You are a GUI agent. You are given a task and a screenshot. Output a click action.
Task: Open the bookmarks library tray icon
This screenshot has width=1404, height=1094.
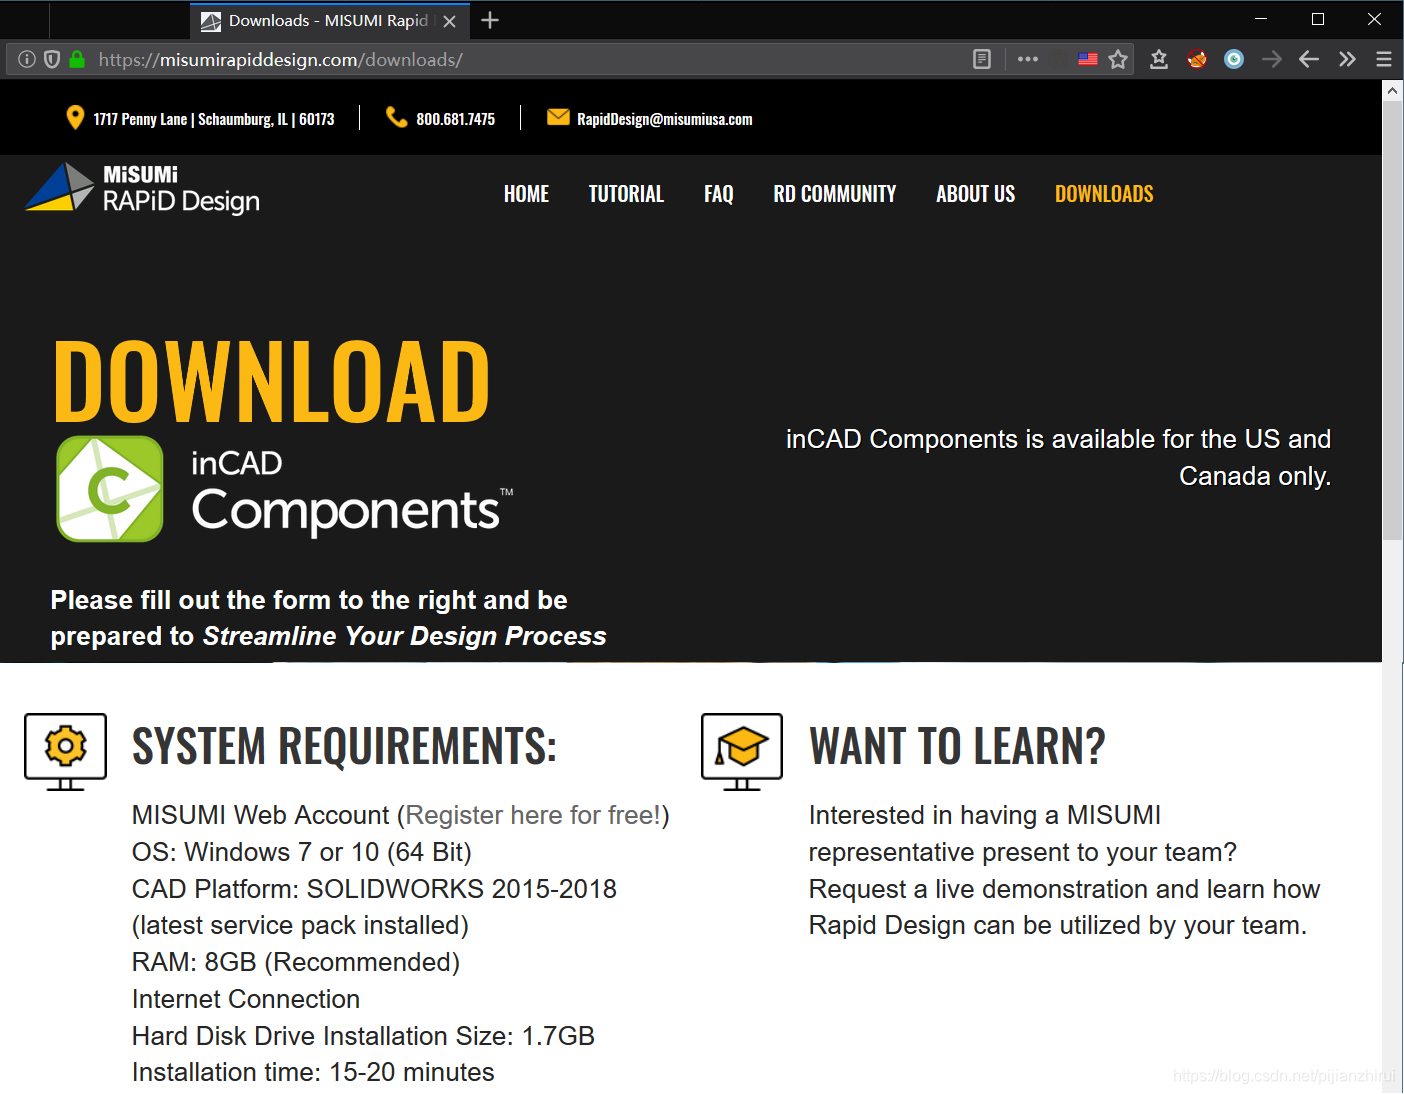1159,59
